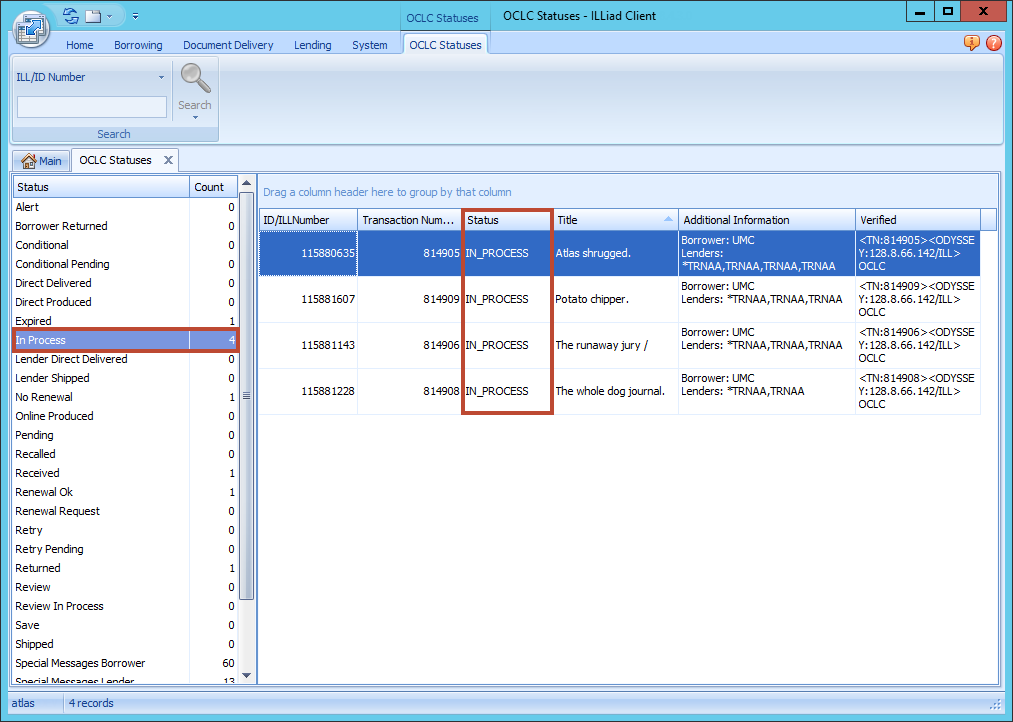1013x722 pixels.
Task: Click the refresh icon on the Quick Access toolbar
Action: [69, 15]
